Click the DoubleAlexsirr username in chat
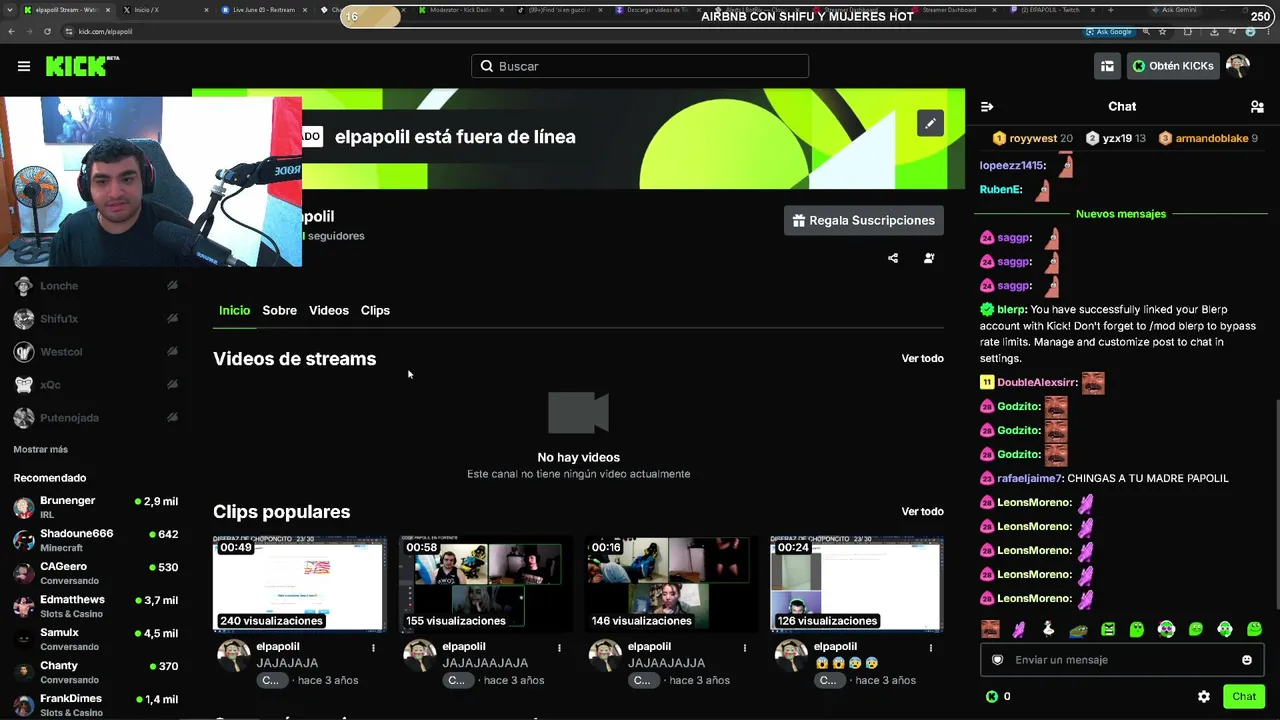 pos(1036,382)
